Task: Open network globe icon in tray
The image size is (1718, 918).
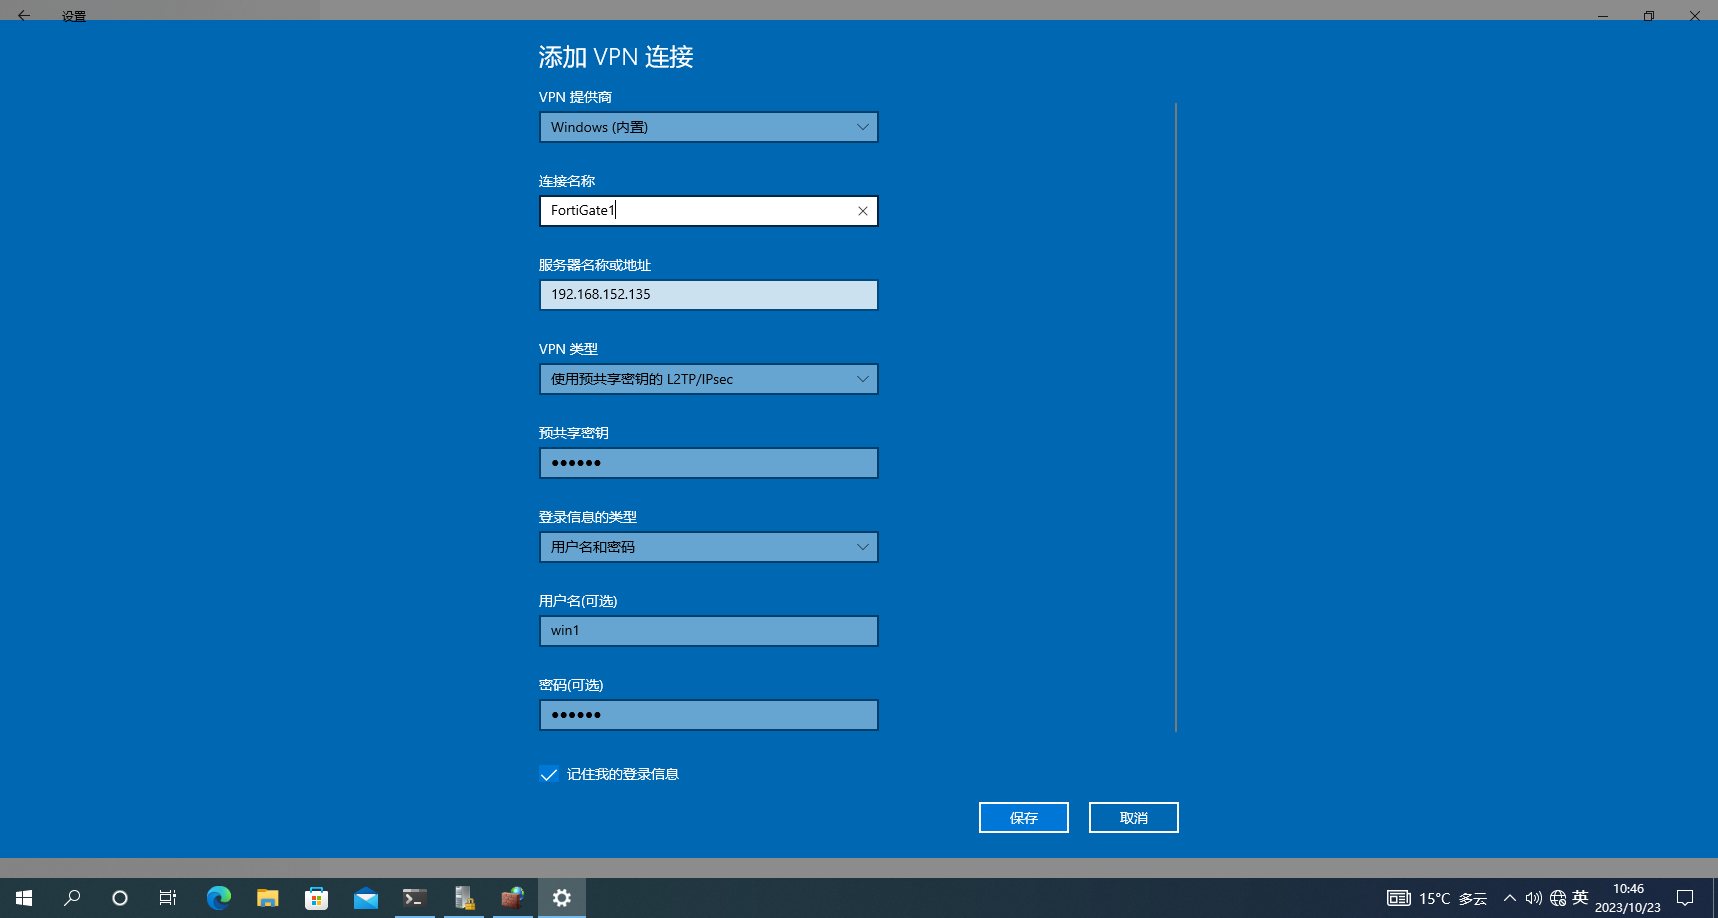Action: click(1558, 898)
